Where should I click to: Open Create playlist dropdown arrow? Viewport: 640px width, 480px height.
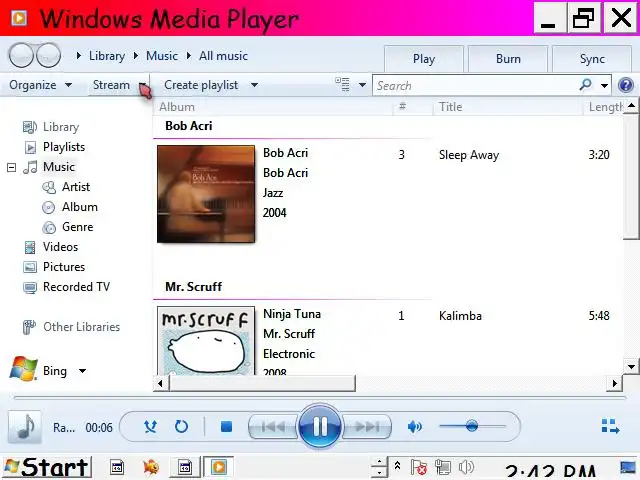254,85
